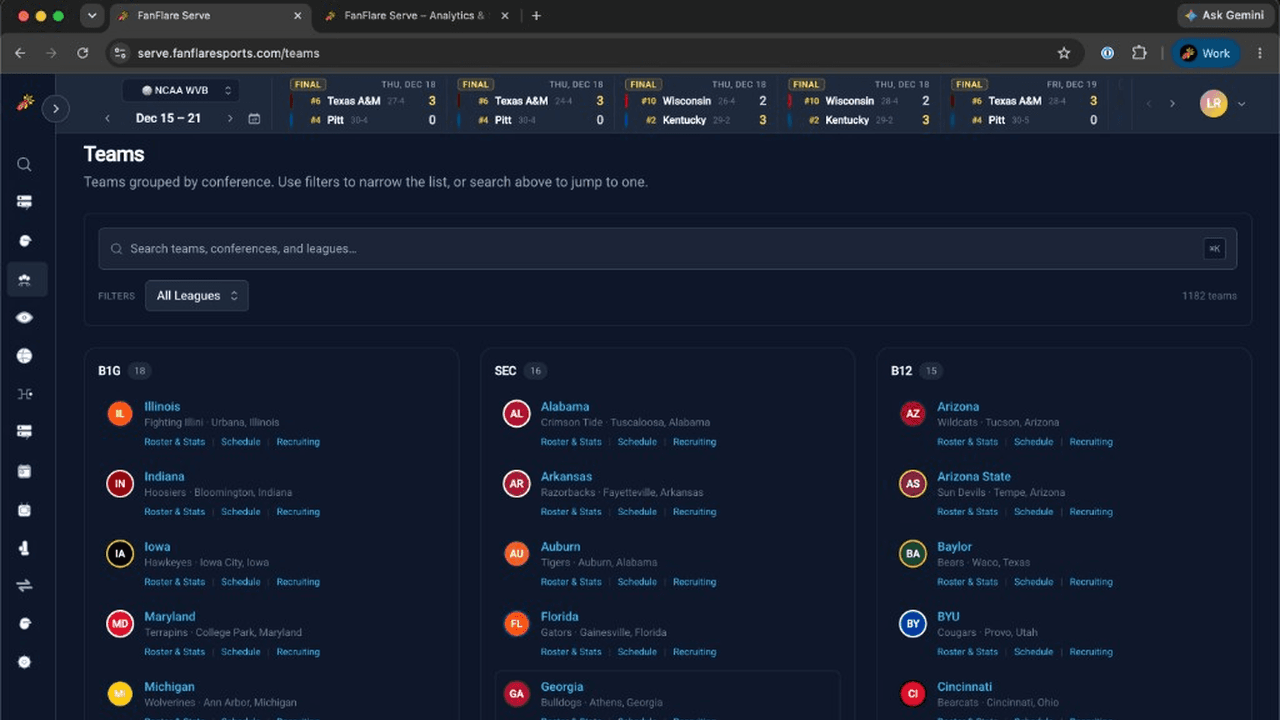This screenshot has height=720, width=1280.
Task: Reload the page
Action: [83, 53]
